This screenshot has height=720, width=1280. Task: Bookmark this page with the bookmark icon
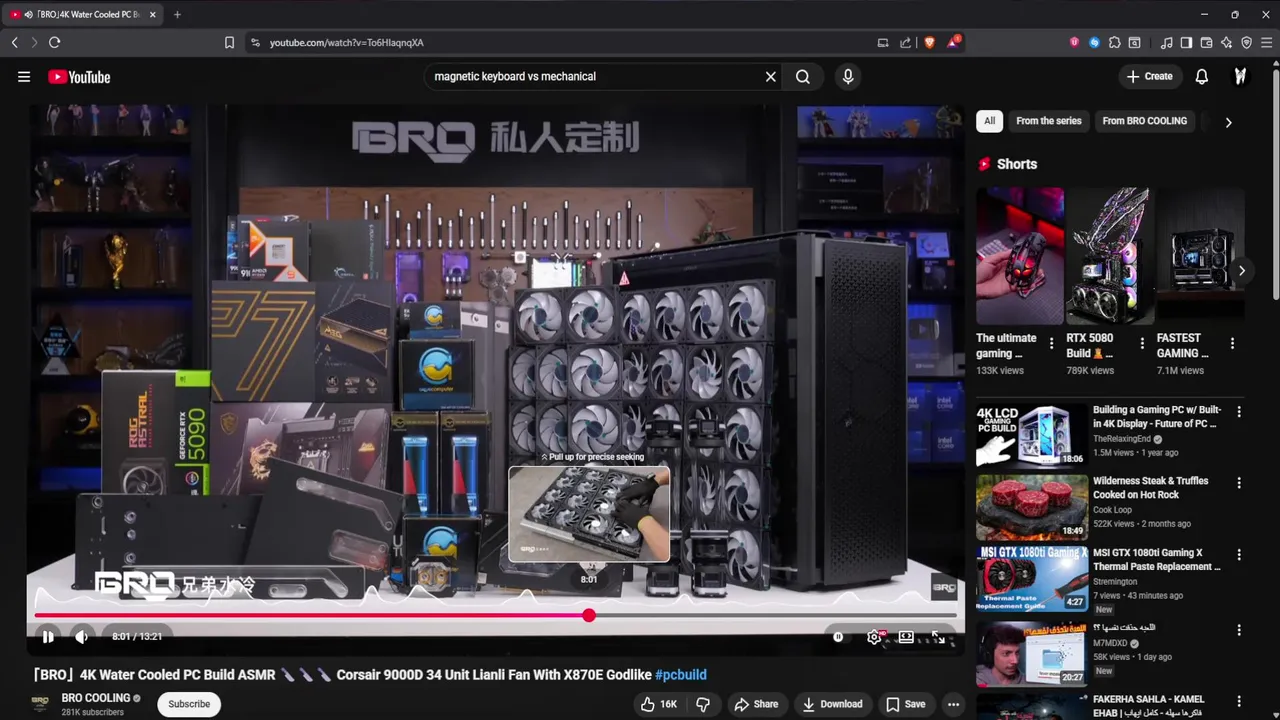tap(229, 42)
